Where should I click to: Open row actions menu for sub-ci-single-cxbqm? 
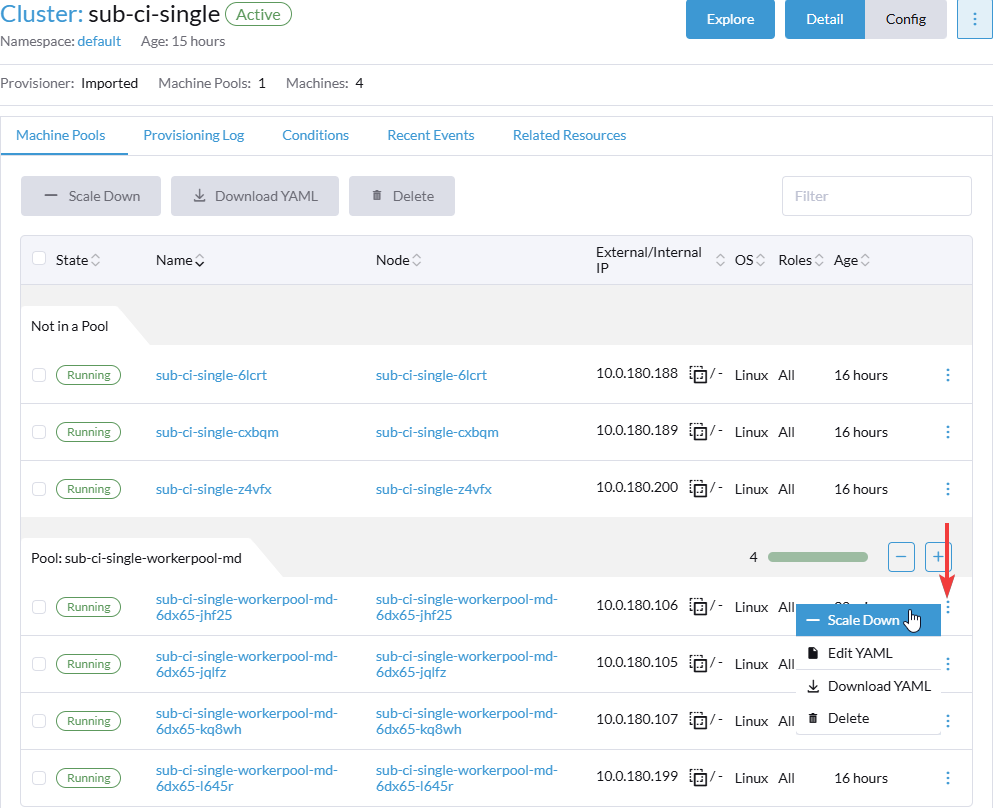[x=948, y=433]
